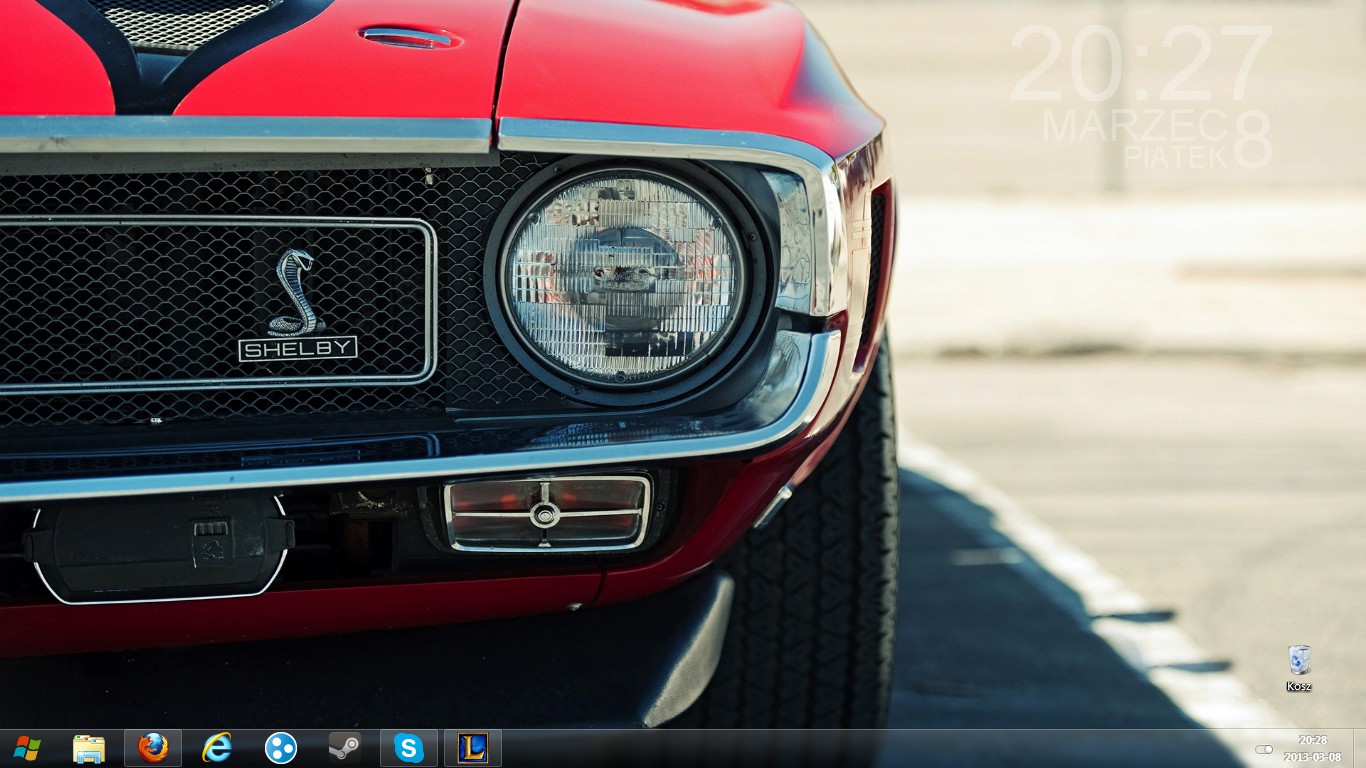The width and height of the screenshot is (1366, 768).
Task: Select the Kosz recycle bin icon
Action: click(1299, 669)
